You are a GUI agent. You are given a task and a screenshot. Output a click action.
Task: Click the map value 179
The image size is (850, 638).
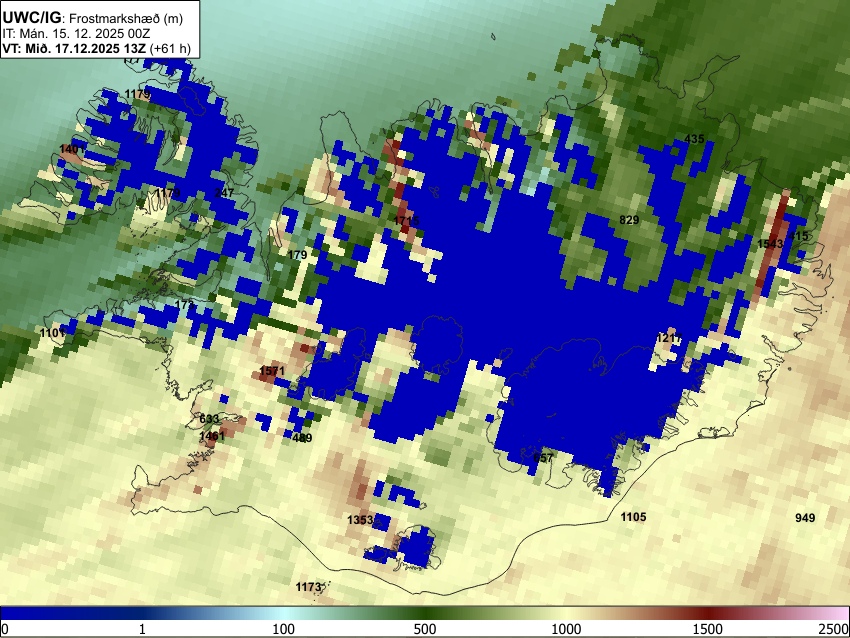point(297,255)
